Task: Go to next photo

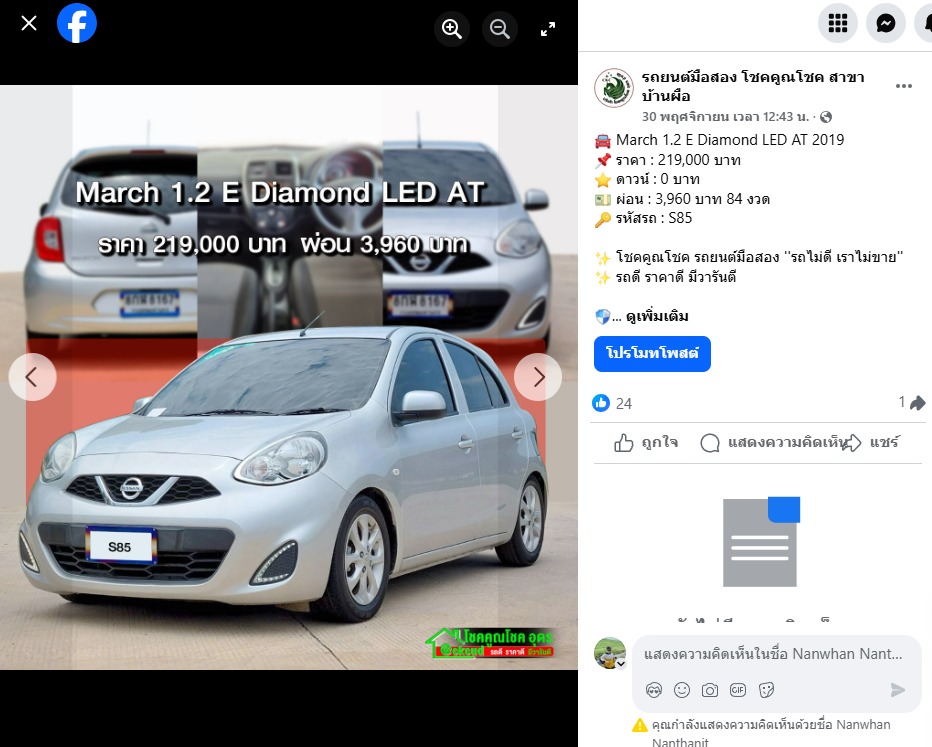Action: (x=538, y=377)
